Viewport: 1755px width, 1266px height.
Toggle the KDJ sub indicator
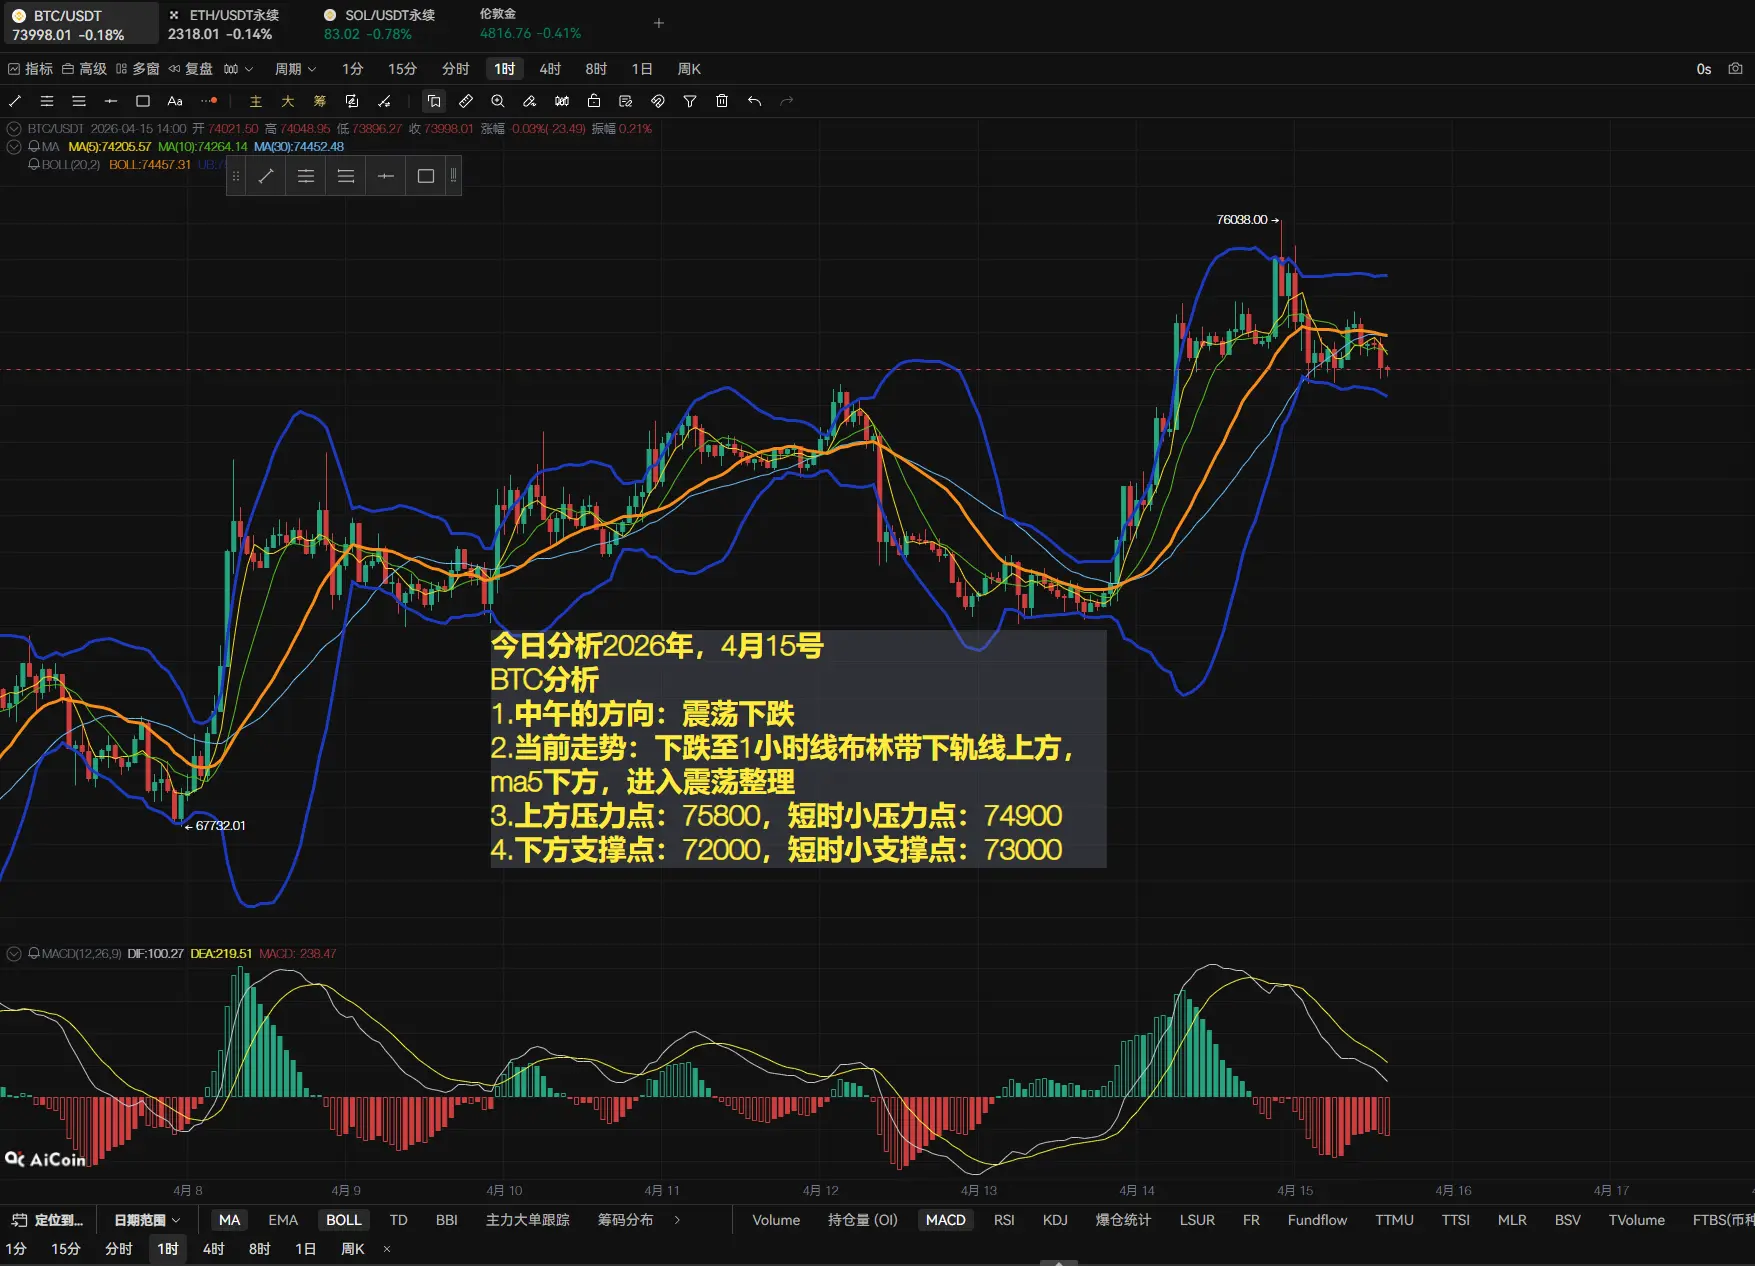(x=1055, y=1220)
